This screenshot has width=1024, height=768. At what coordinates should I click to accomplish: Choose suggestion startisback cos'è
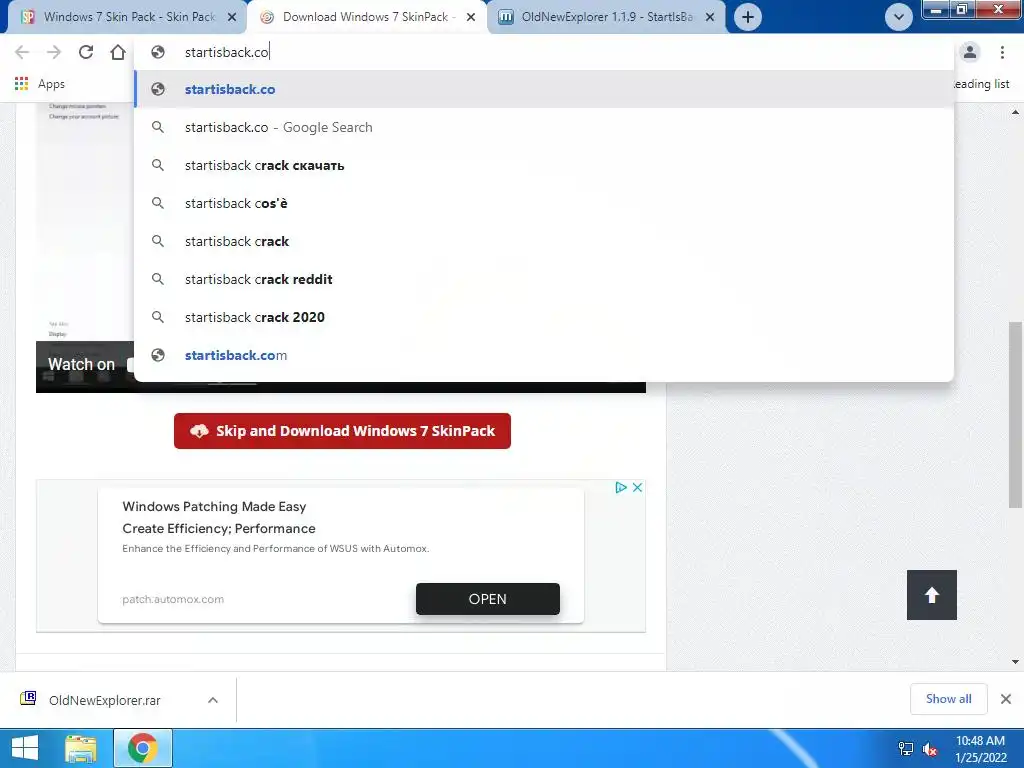pyautogui.click(x=543, y=203)
